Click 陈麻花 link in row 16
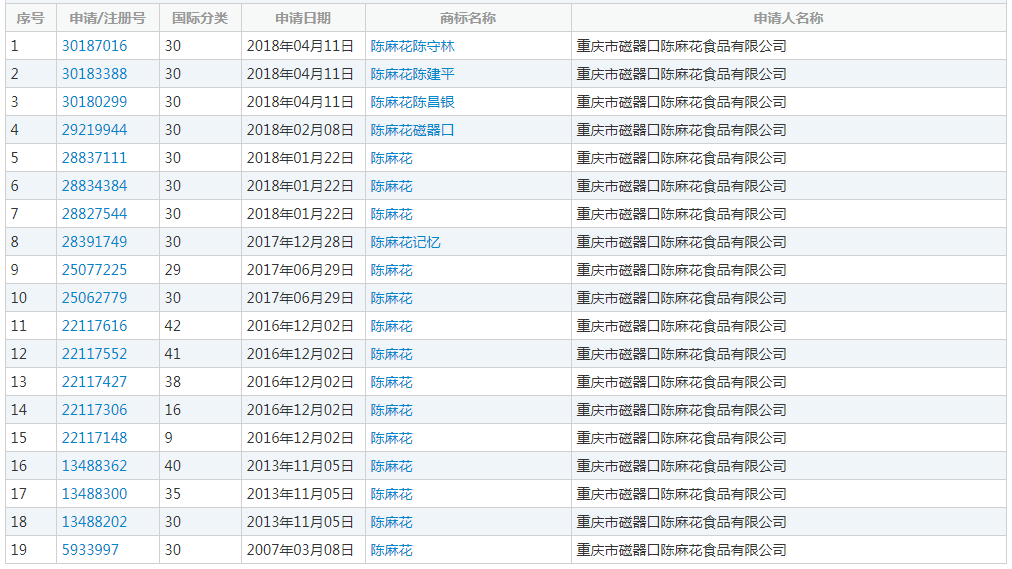This screenshot has height=569, width=1012. click(x=391, y=466)
